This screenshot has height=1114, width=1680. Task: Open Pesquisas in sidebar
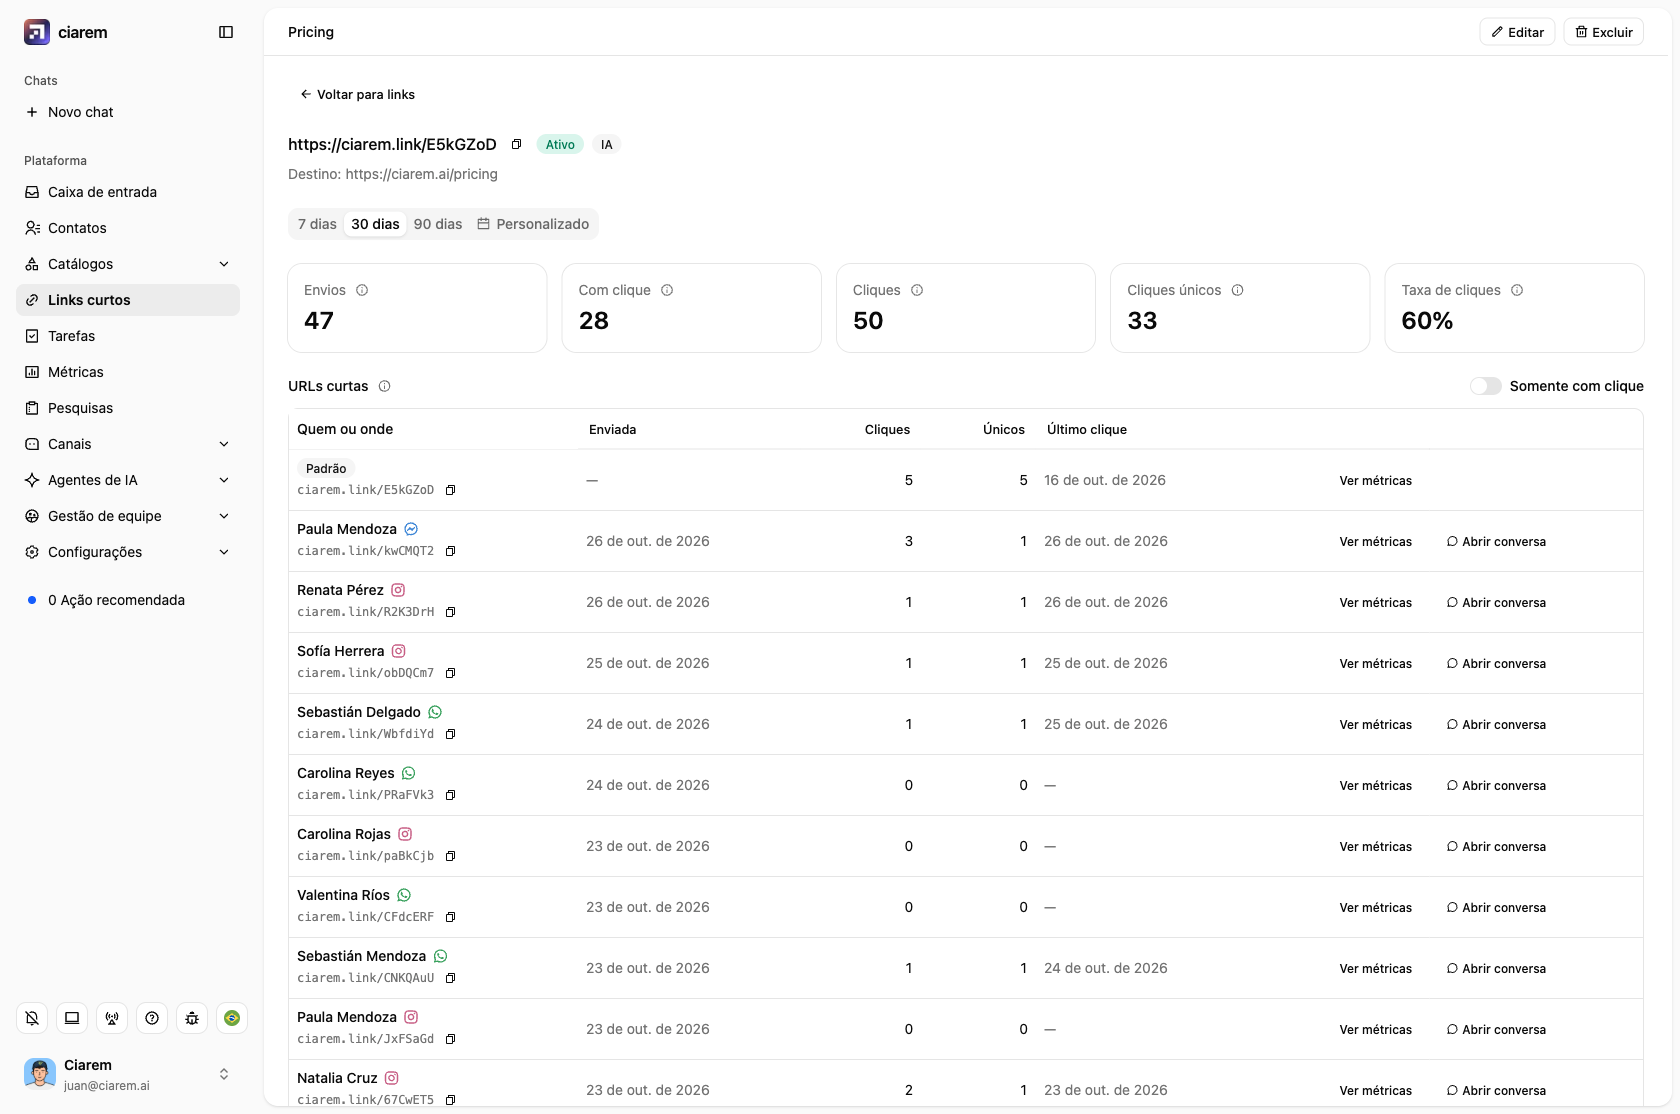tap(128, 408)
